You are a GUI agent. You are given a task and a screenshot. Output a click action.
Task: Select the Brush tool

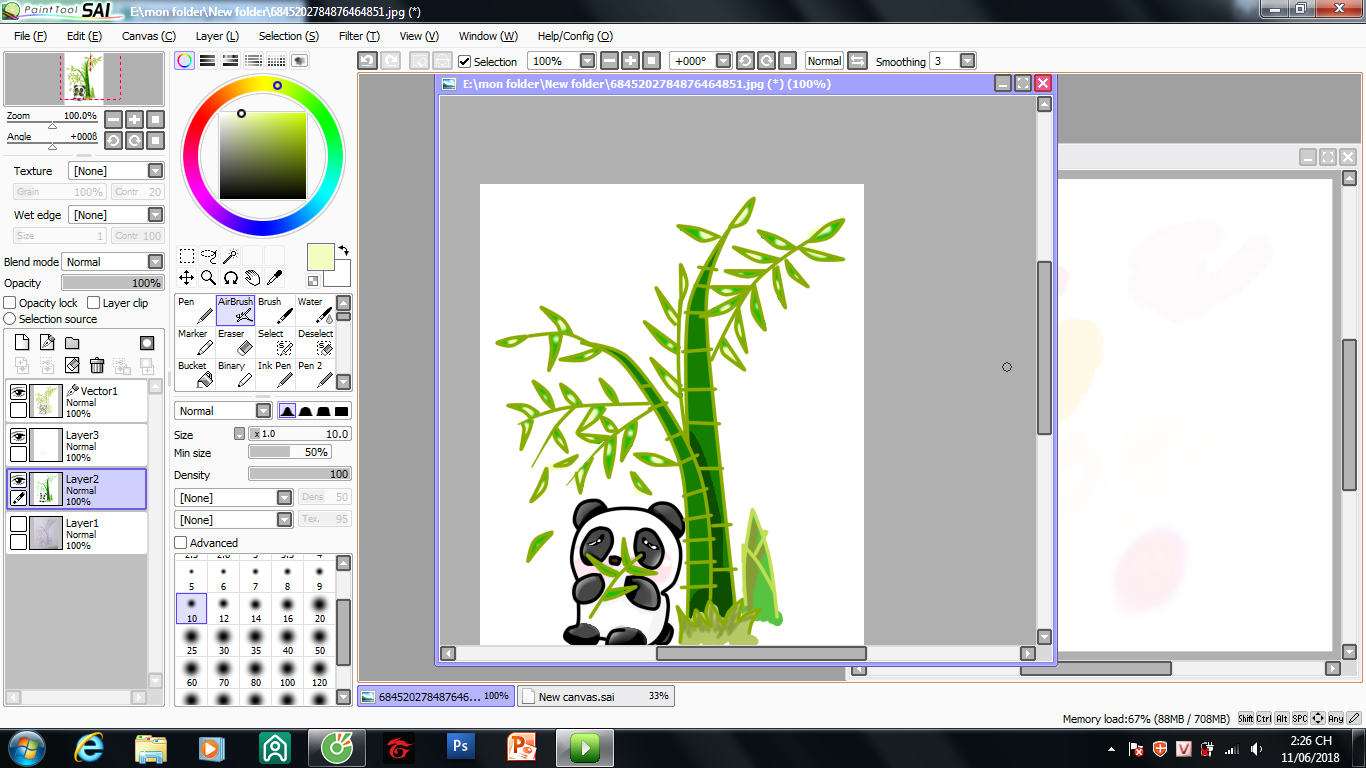[275, 310]
